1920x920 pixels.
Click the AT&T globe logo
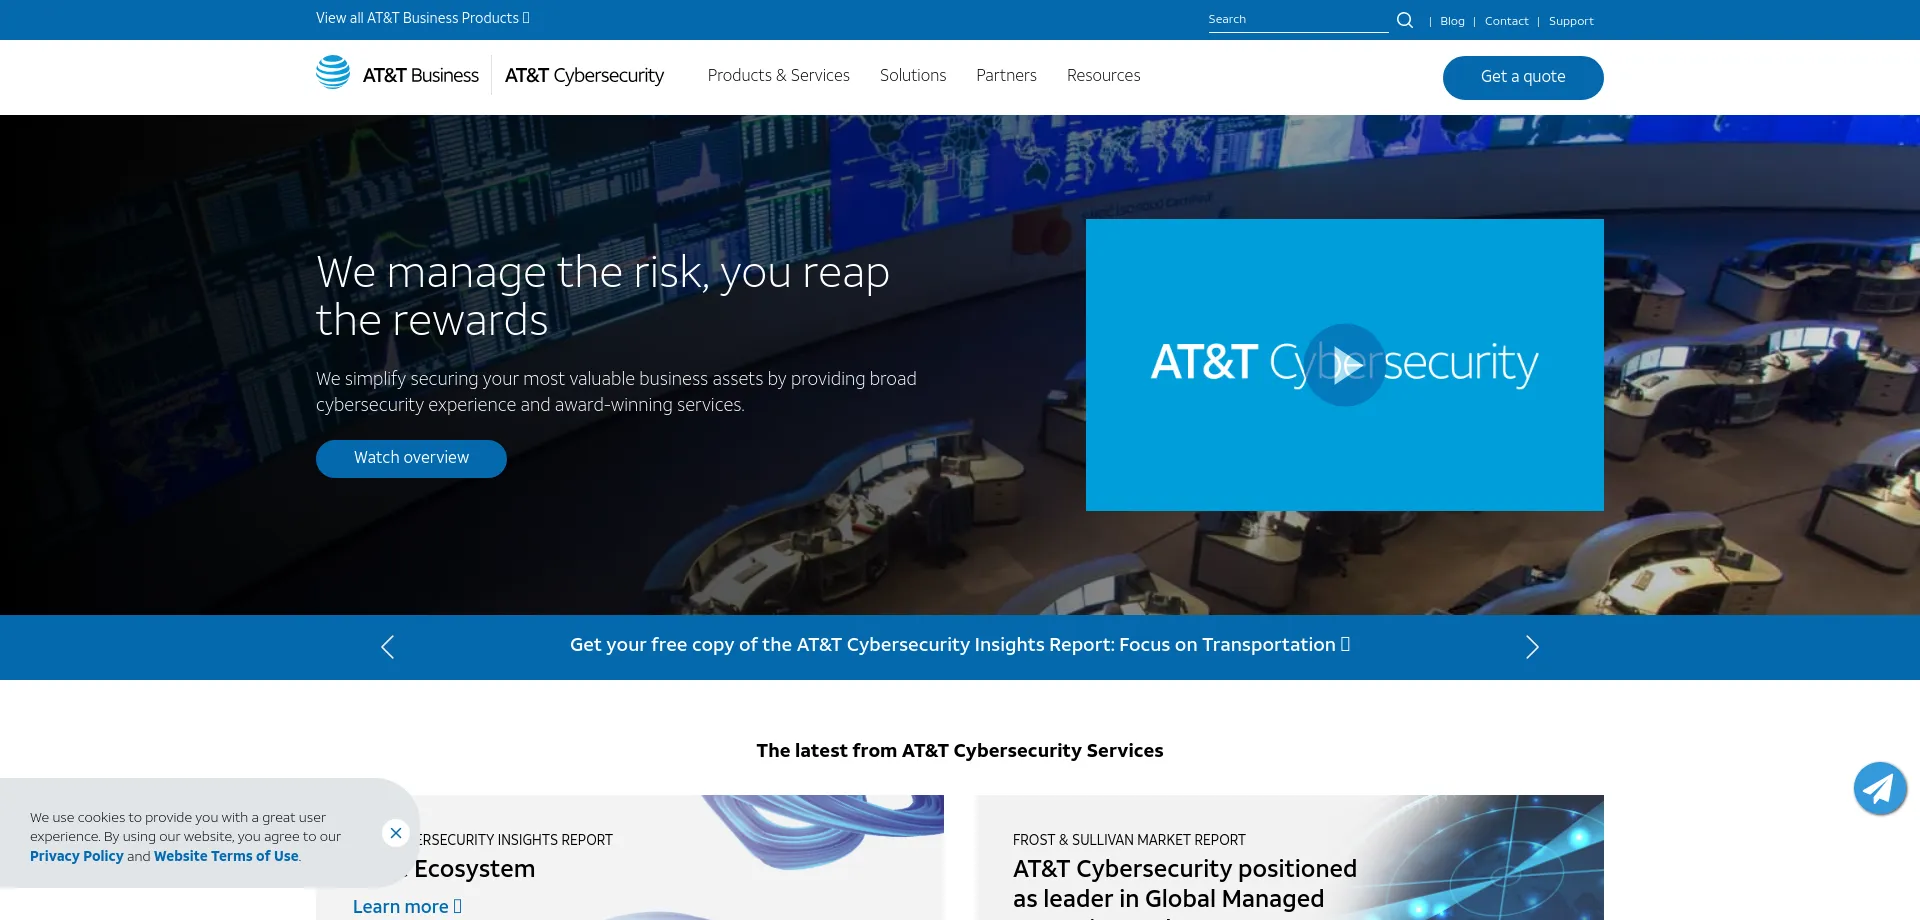(x=333, y=72)
